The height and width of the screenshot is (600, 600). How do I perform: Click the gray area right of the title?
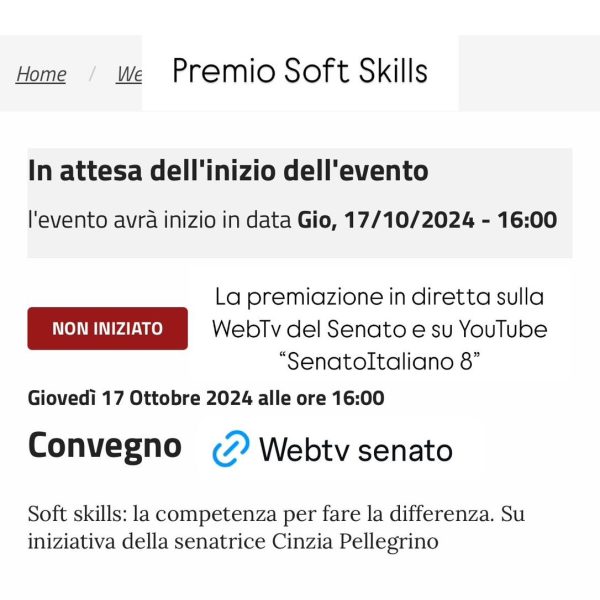[529, 73]
